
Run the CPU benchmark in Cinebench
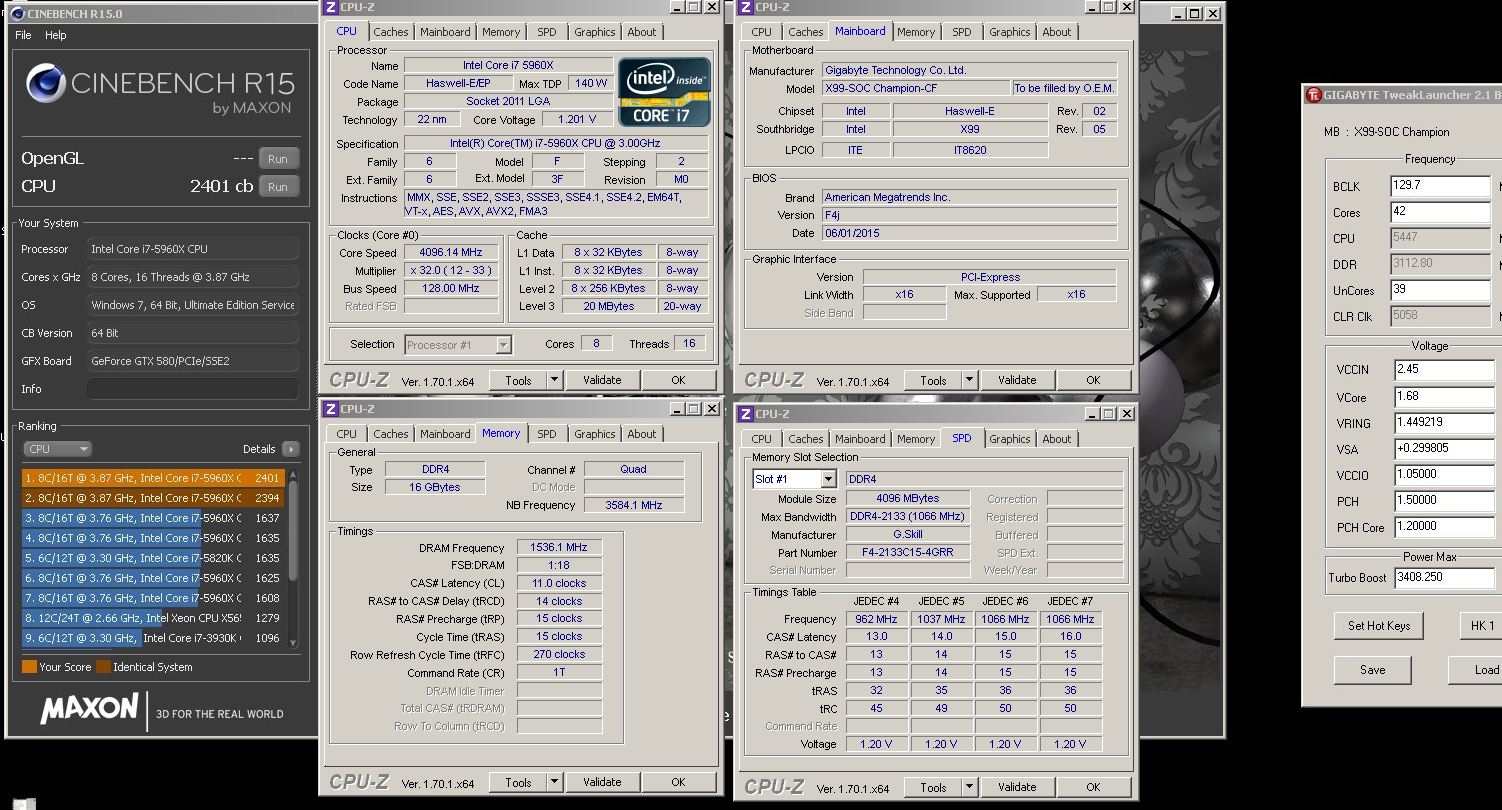(x=278, y=187)
